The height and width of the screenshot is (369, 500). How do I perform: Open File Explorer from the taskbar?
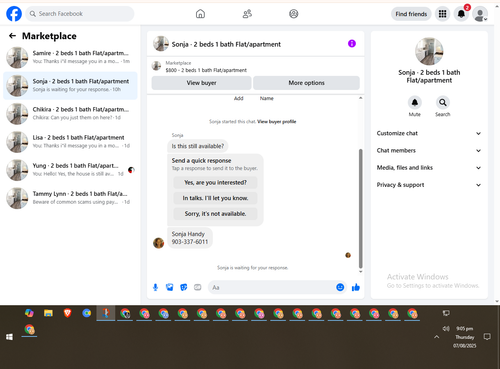48,313
